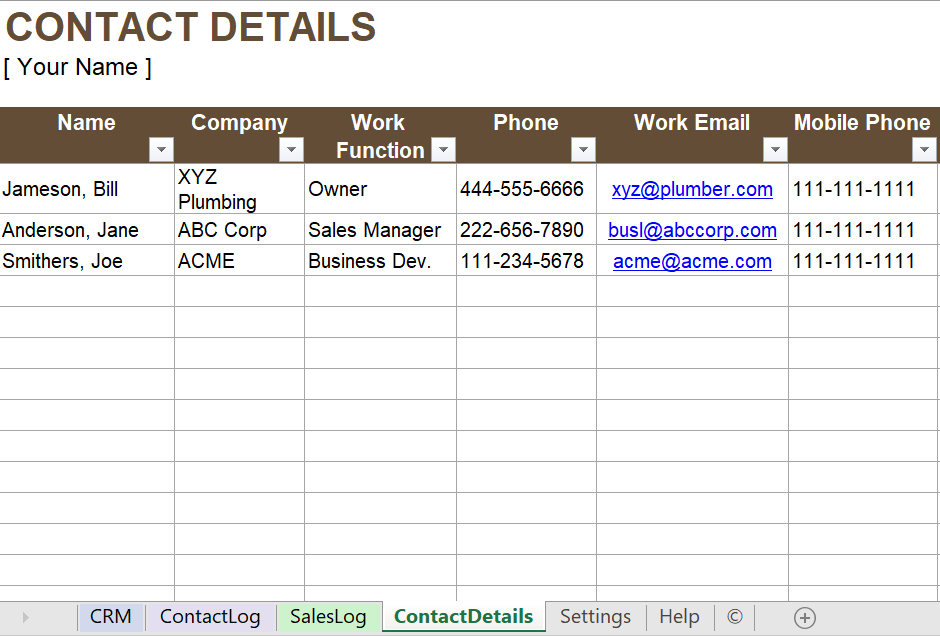The height and width of the screenshot is (636, 940).
Task: Open the Phone column filter dropdown
Action: [x=583, y=150]
